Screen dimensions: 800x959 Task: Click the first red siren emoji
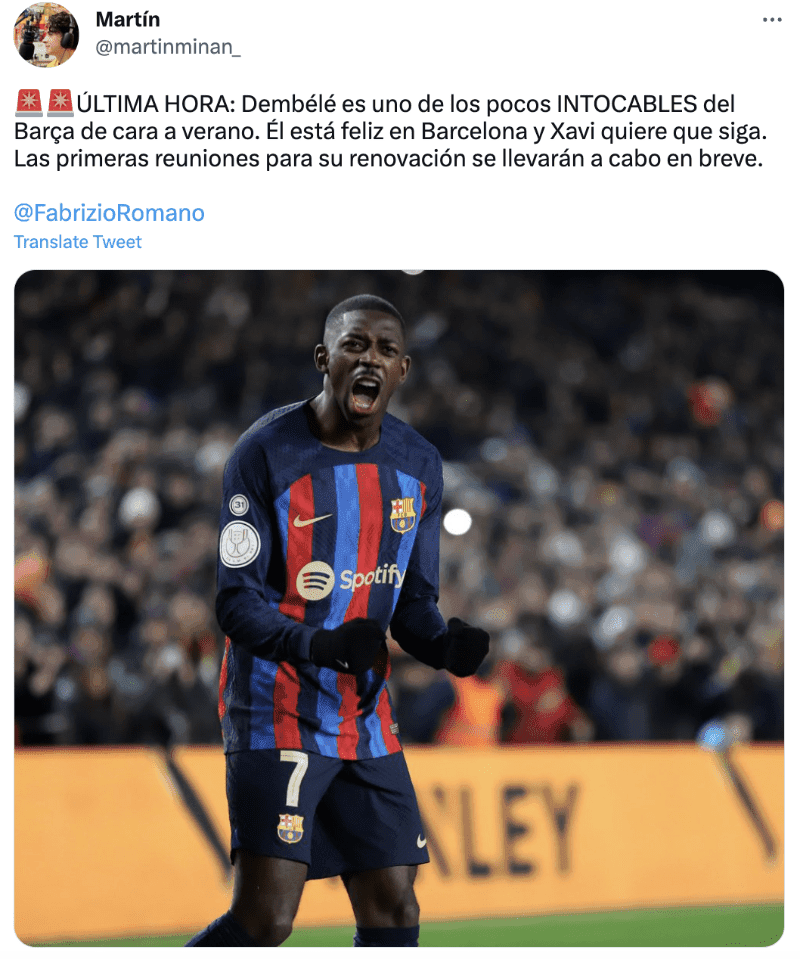click(28, 103)
